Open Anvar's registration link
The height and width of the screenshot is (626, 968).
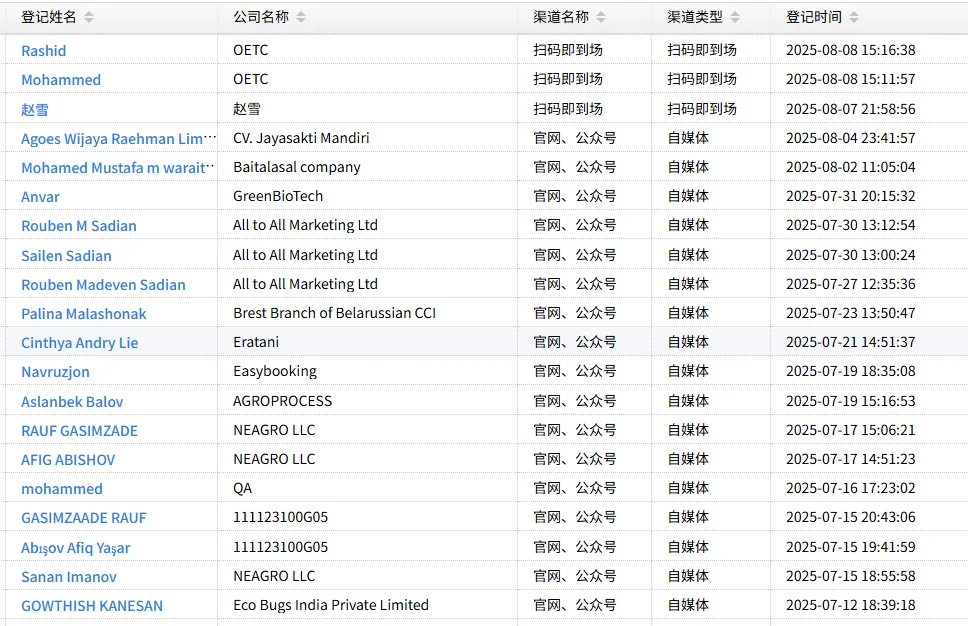[x=40, y=196]
